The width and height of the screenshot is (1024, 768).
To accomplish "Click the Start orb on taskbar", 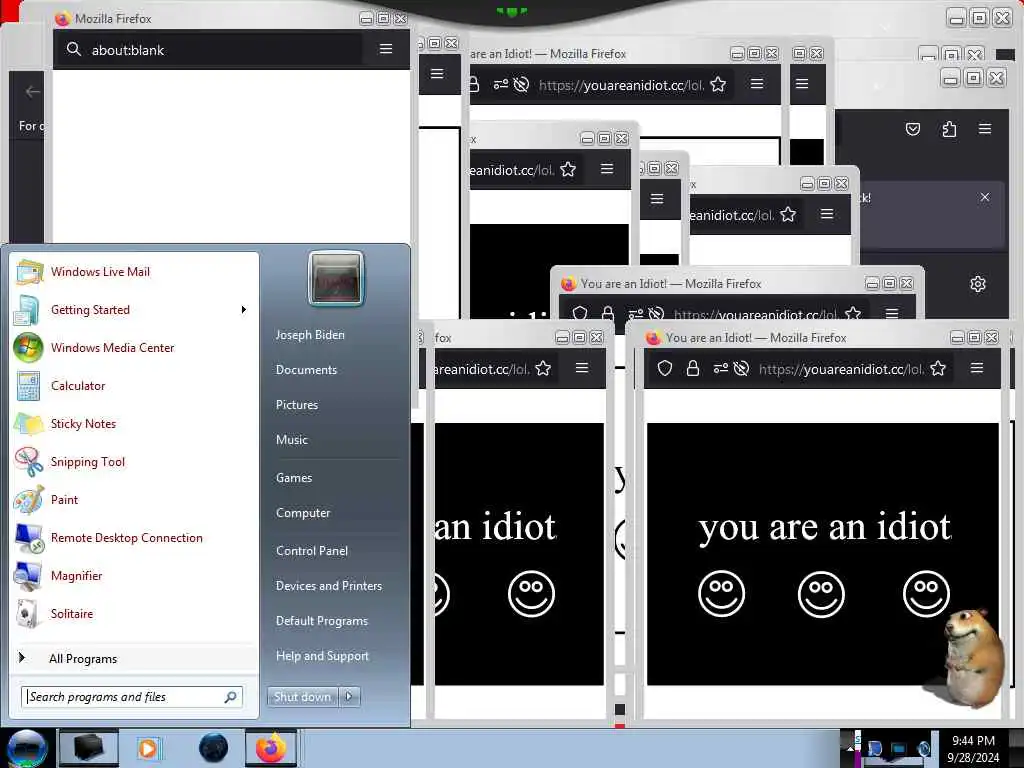I will (27, 748).
